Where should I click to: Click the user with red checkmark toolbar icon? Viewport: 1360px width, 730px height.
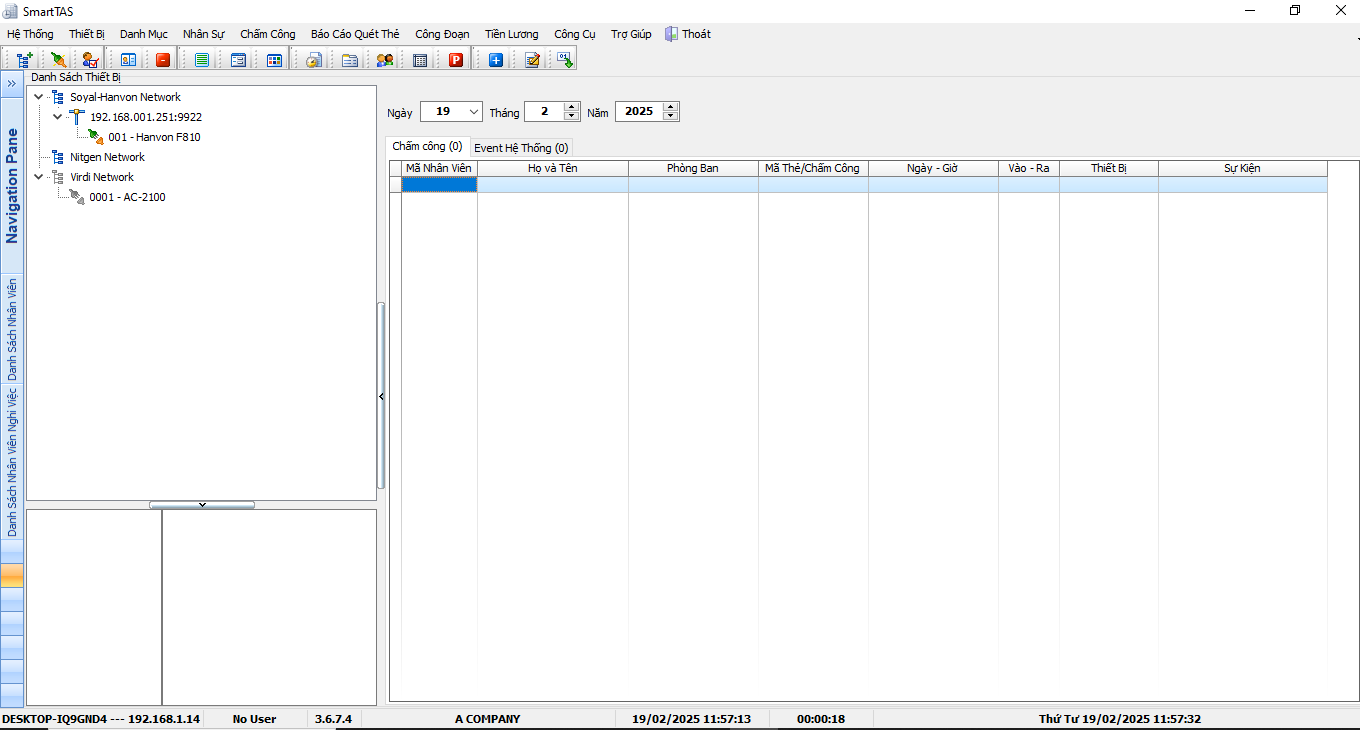click(x=90, y=60)
